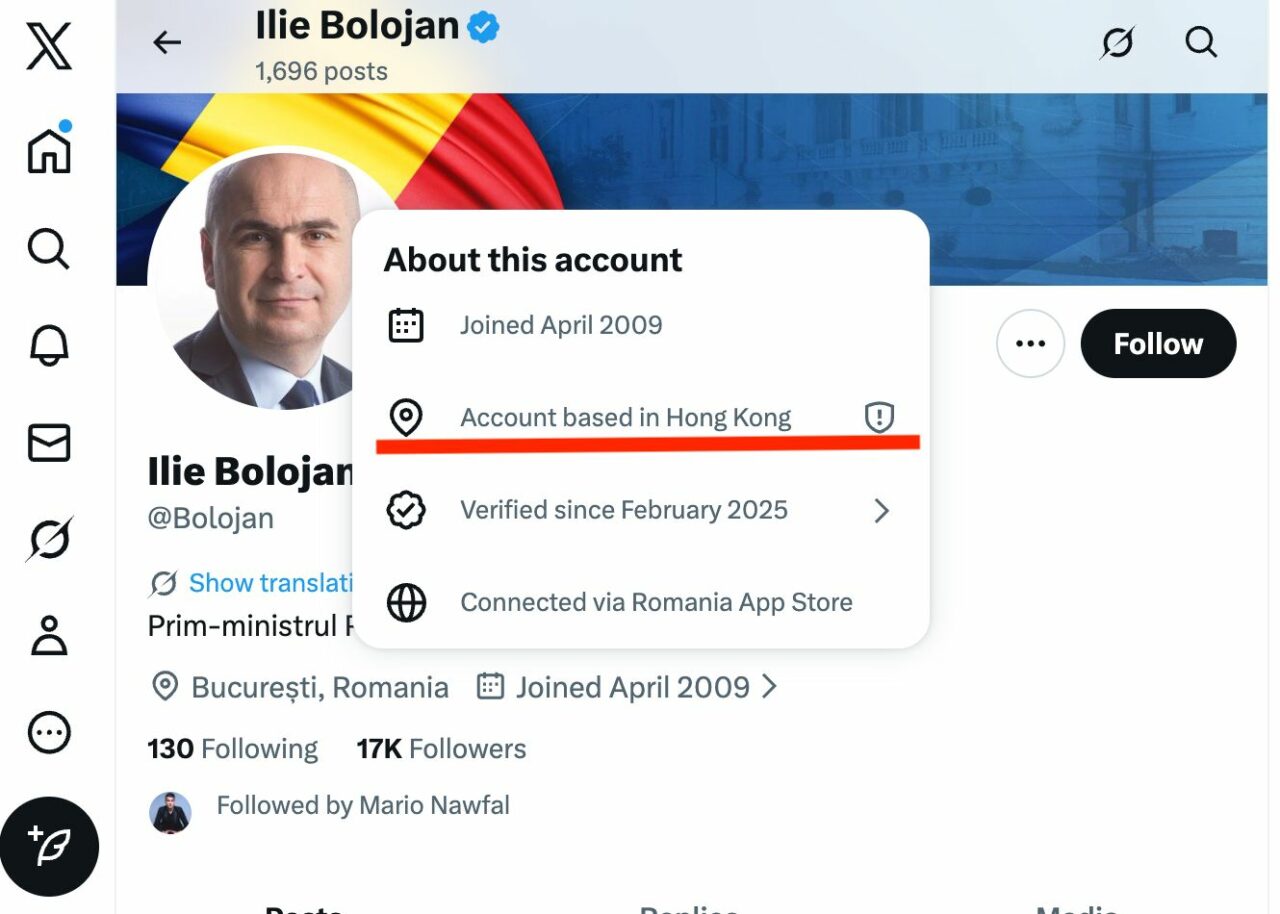Click the warning icon beside Hong Kong
1280x914 pixels.
[x=877, y=417]
